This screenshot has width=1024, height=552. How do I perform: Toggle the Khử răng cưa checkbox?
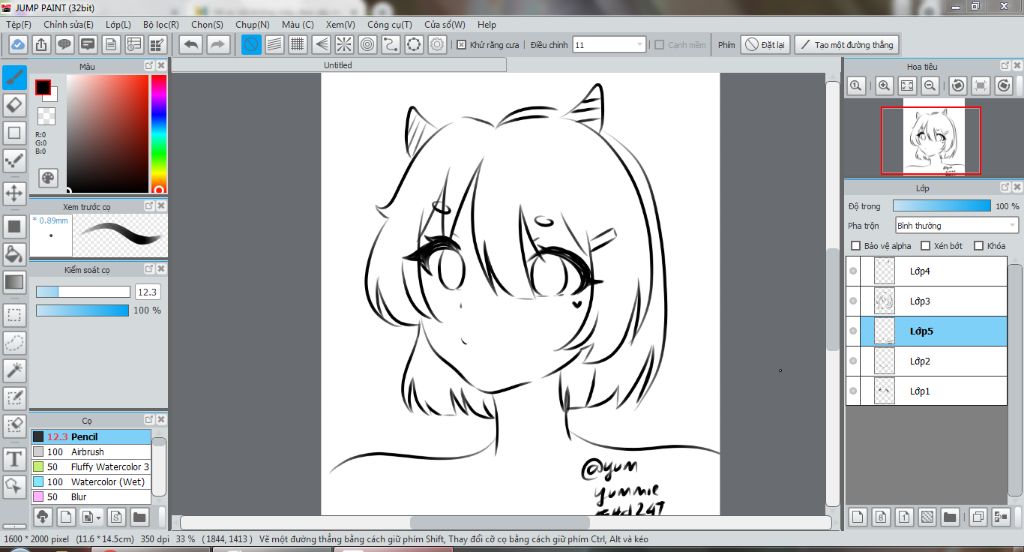[461, 45]
